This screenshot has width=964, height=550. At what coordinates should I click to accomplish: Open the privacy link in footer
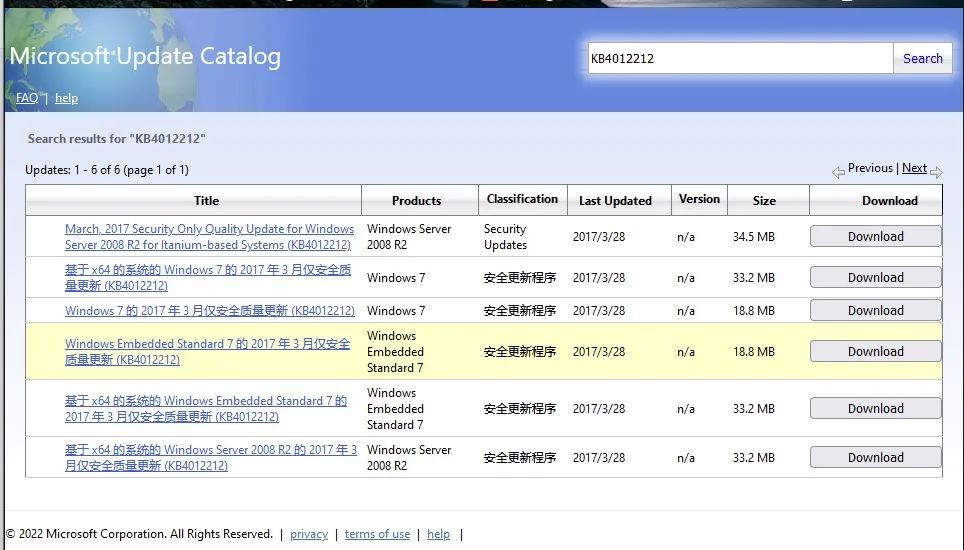(x=308, y=534)
